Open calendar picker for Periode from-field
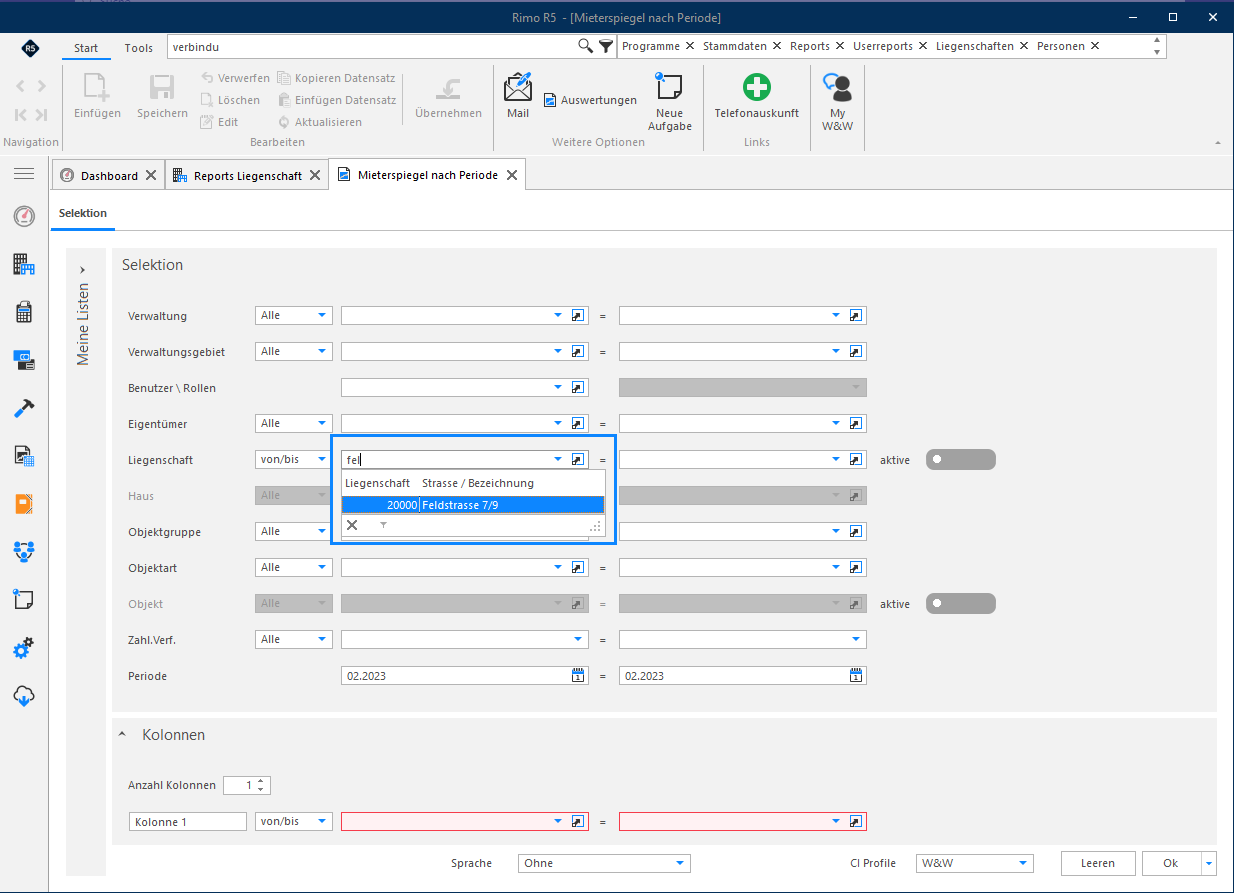 [578, 676]
